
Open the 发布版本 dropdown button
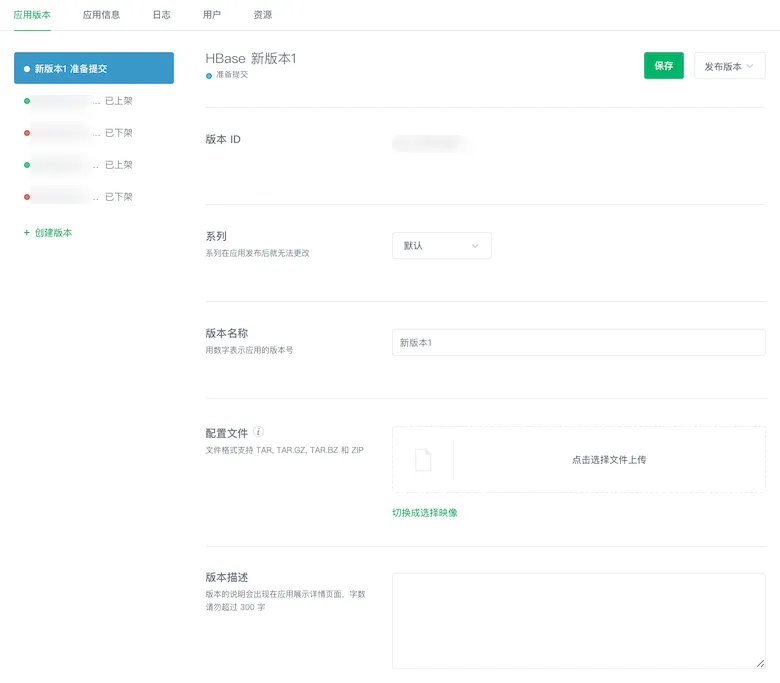(x=729, y=66)
